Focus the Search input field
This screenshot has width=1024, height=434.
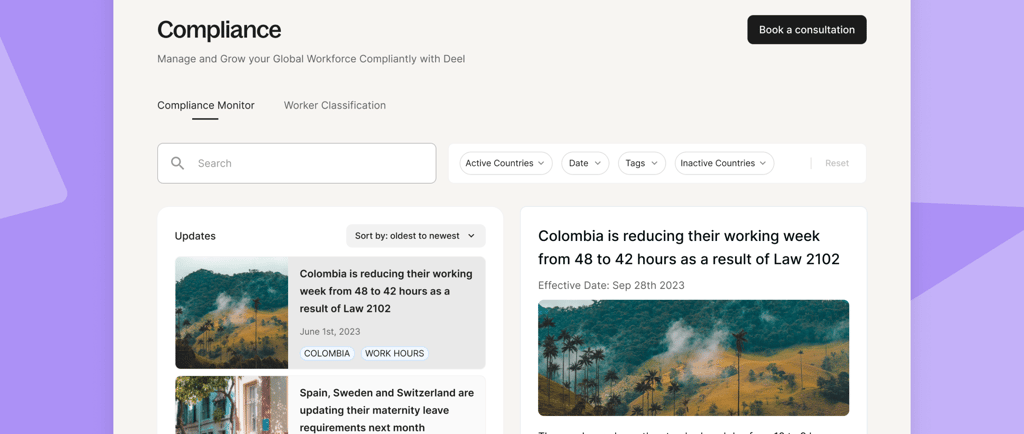[x=310, y=163]
